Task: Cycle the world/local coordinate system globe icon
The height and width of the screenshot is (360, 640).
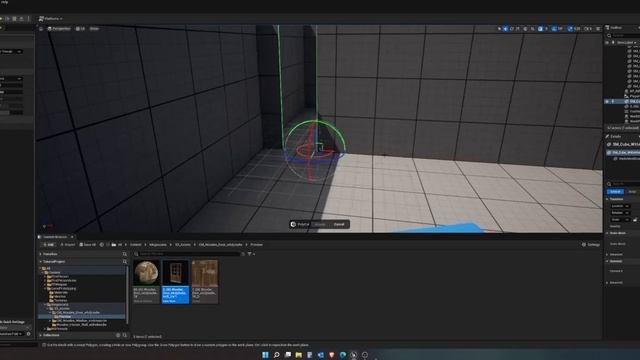Action: coord(525,29)
